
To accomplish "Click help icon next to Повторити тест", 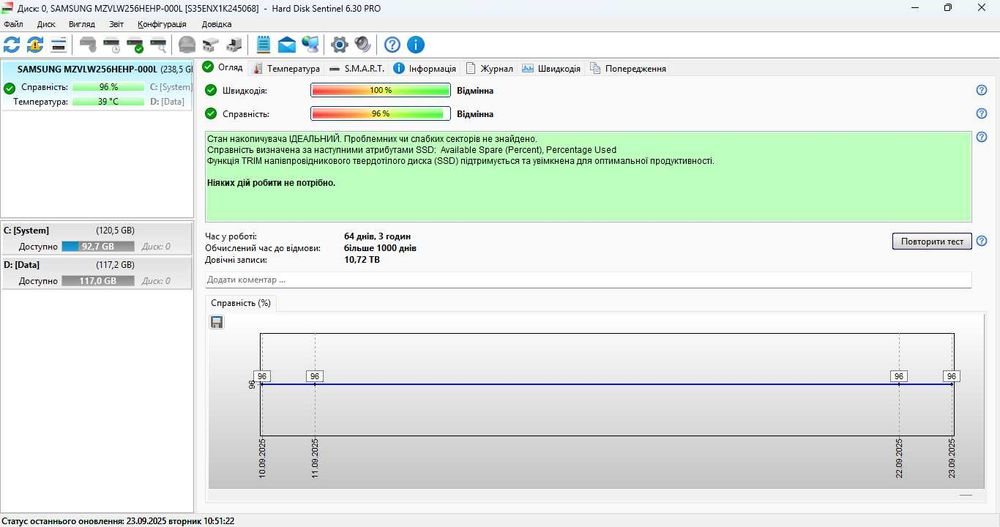I will (982, 241).
